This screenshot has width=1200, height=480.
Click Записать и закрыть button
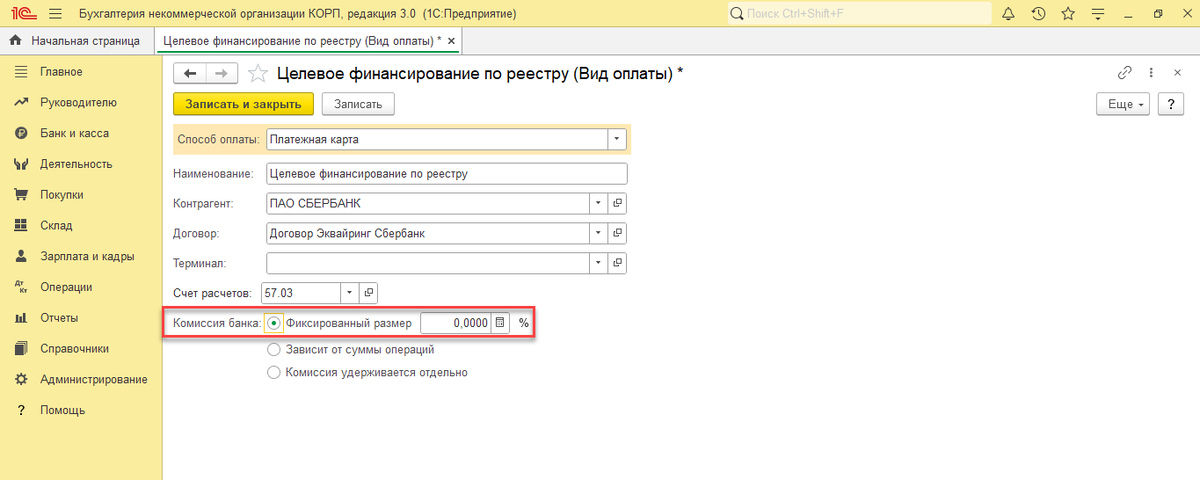click(244, 104)
